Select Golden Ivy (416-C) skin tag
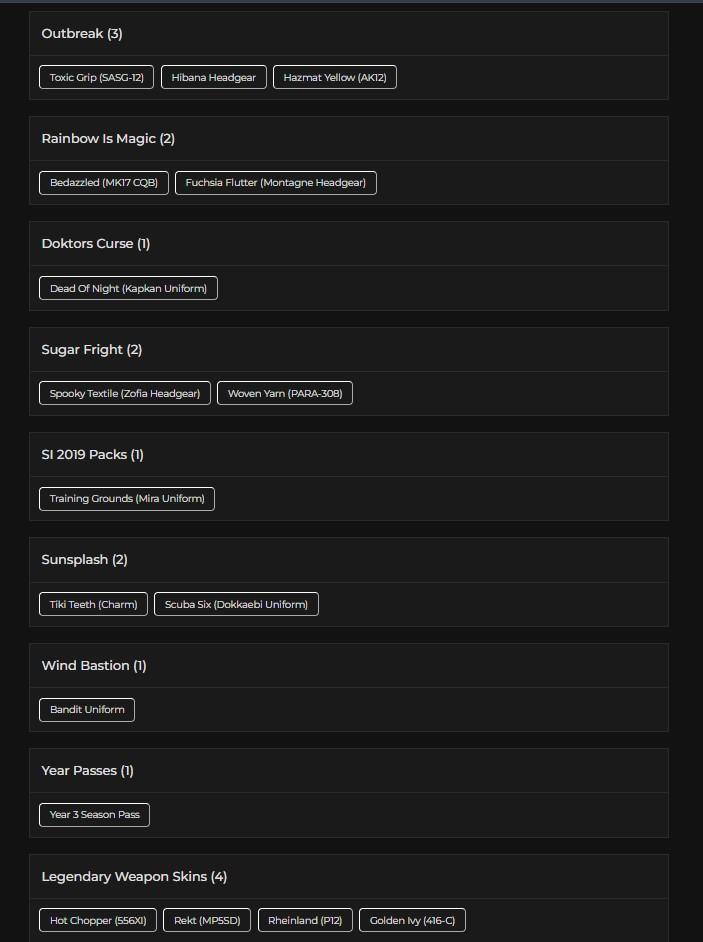The height and width of the screenshot is (942, 703). tap(412, 920)
